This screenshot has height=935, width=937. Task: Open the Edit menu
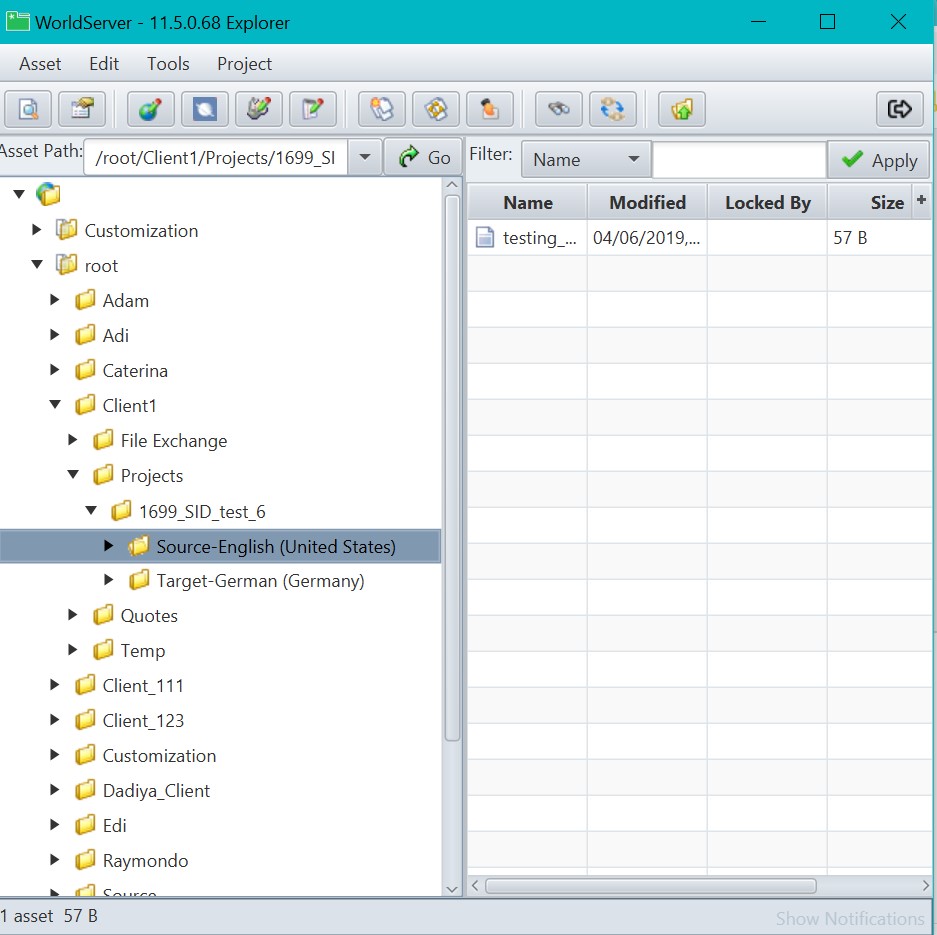tap(104, 63)
